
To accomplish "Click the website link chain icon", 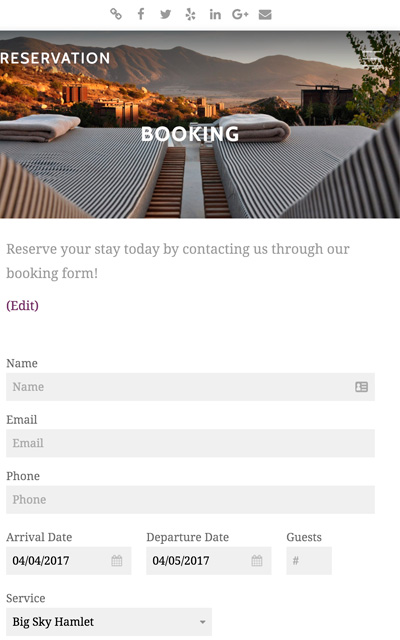I will pyautogui.click(x=116, y=14).
